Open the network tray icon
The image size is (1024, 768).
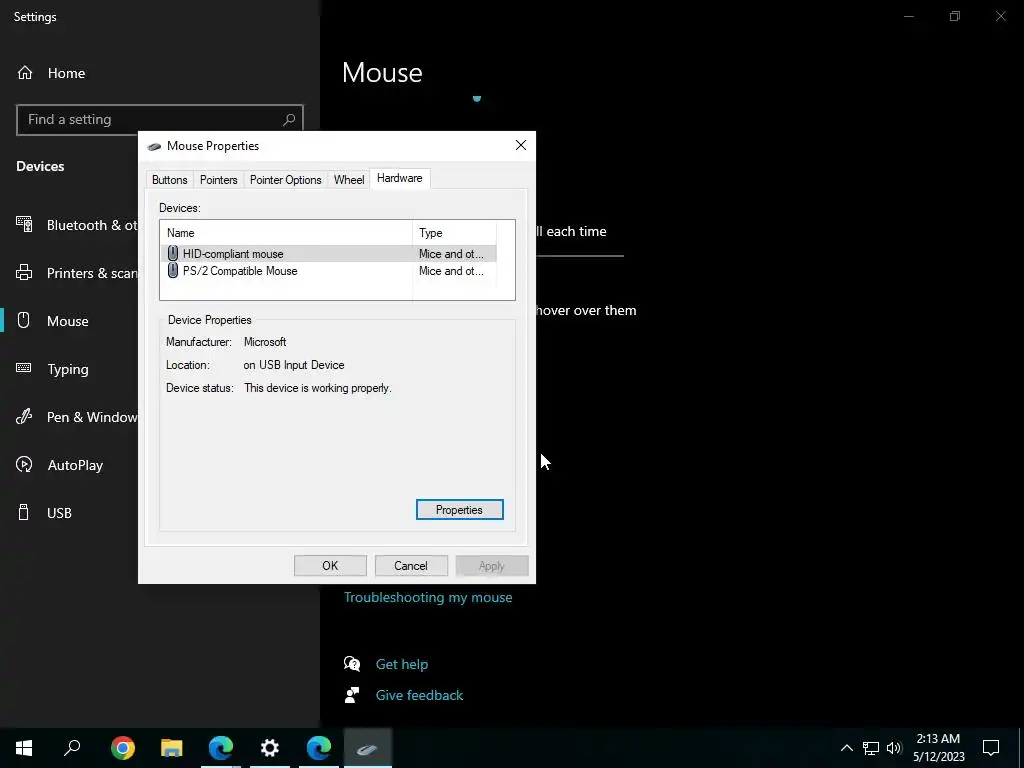pos(871,748)
